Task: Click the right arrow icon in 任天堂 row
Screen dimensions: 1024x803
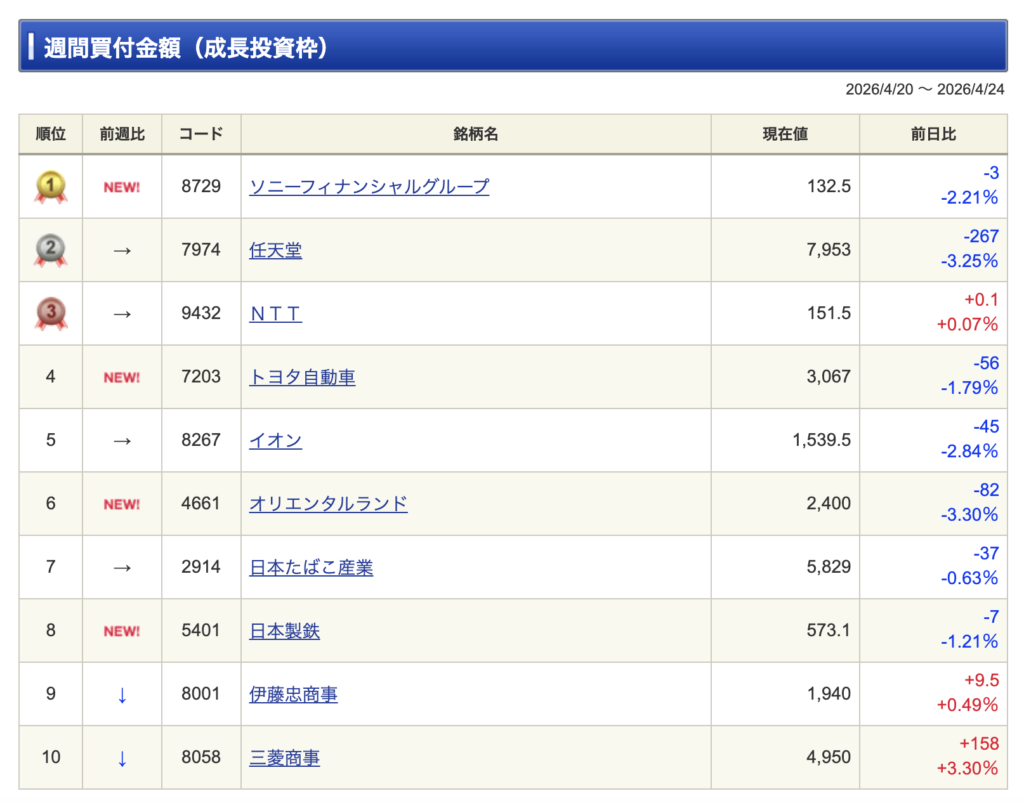Action: [x=122, y=250]
